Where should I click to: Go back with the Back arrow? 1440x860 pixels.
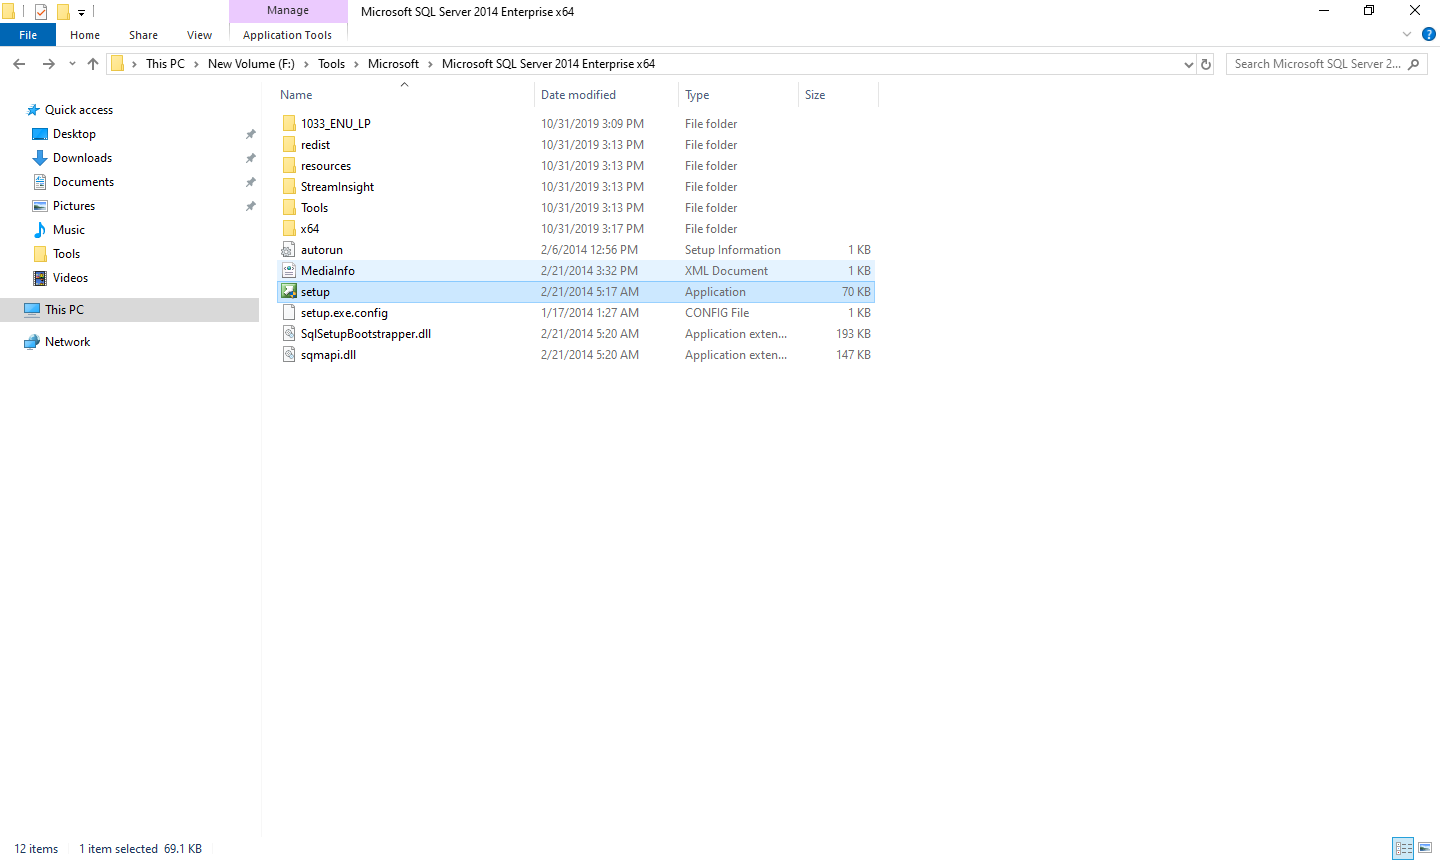point(19,64)
